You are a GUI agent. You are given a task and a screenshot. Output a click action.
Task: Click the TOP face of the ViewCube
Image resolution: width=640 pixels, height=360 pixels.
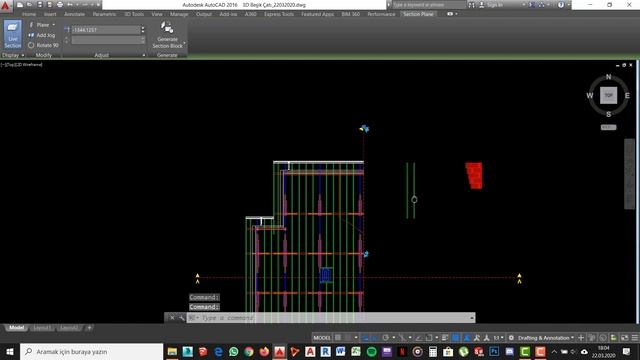coord(608,96)
